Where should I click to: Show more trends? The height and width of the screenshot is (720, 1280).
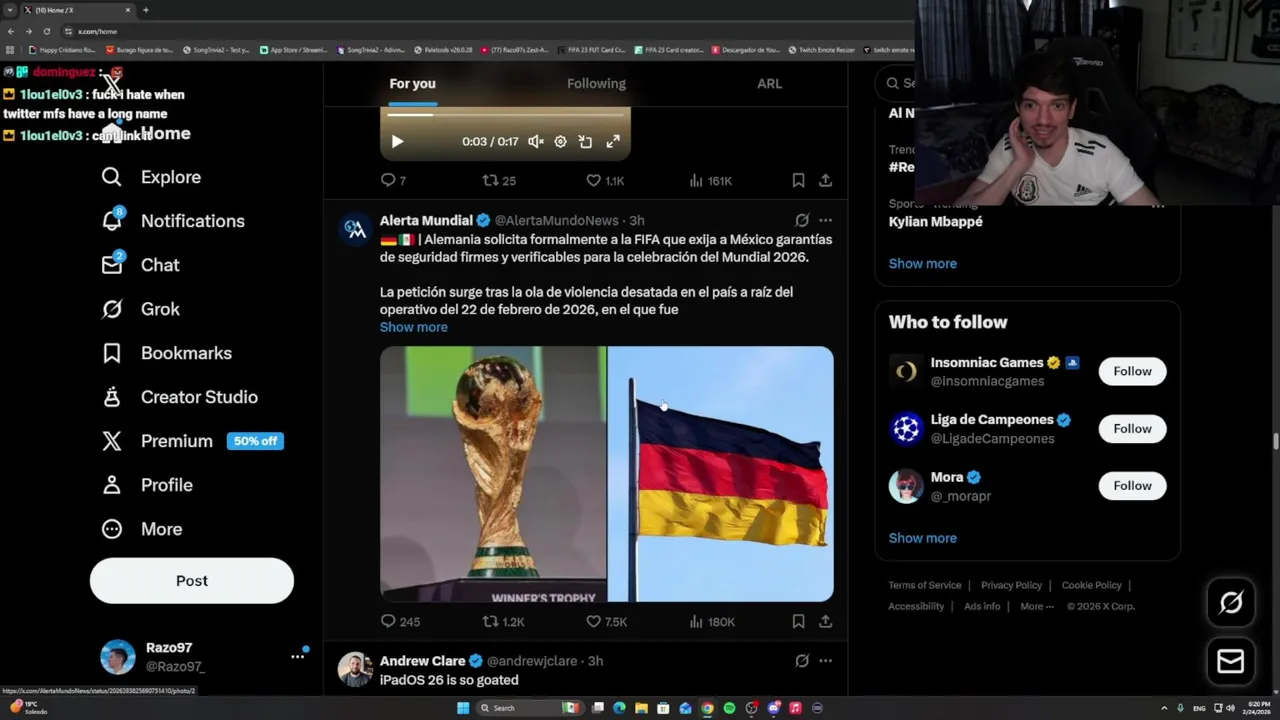[923, 263]
